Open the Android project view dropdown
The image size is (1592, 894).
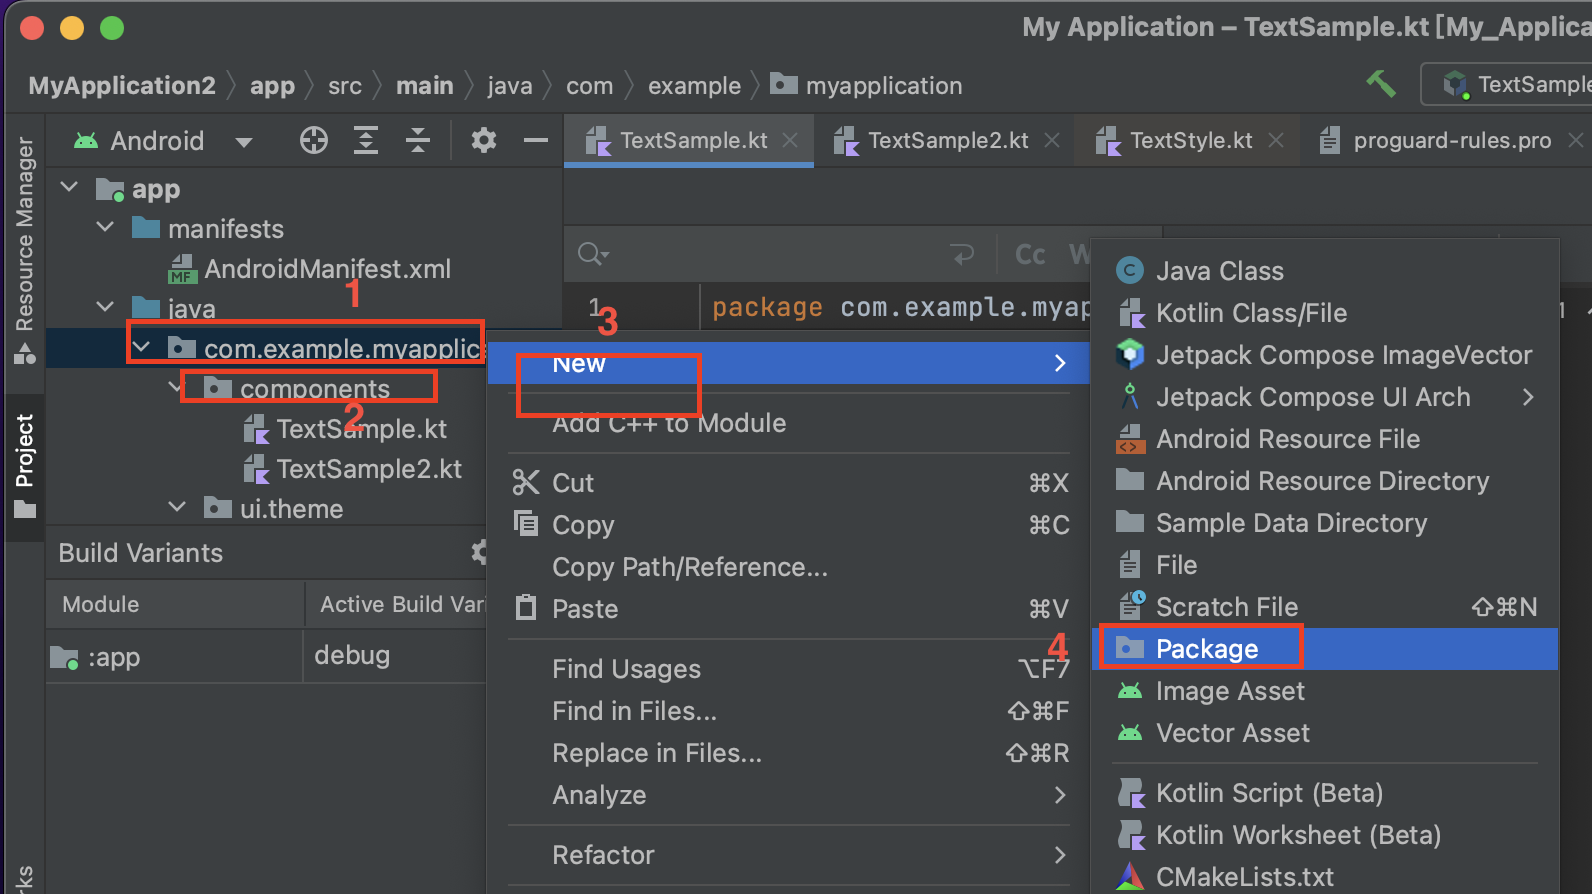point(164,141)
